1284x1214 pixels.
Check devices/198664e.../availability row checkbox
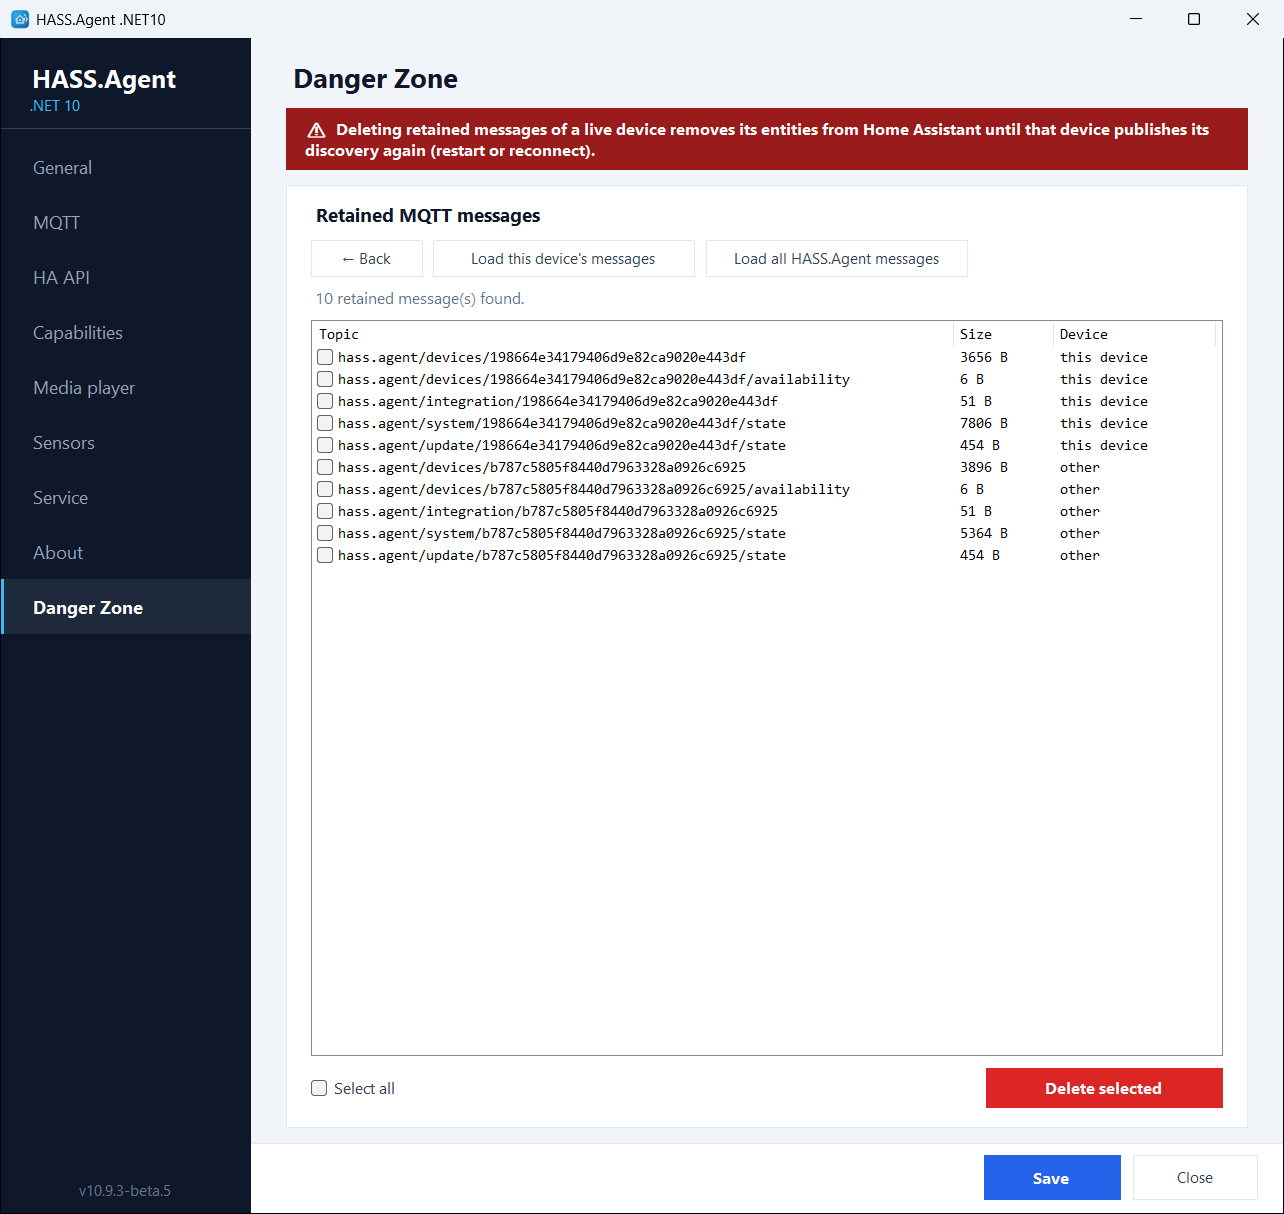point(325,379)
